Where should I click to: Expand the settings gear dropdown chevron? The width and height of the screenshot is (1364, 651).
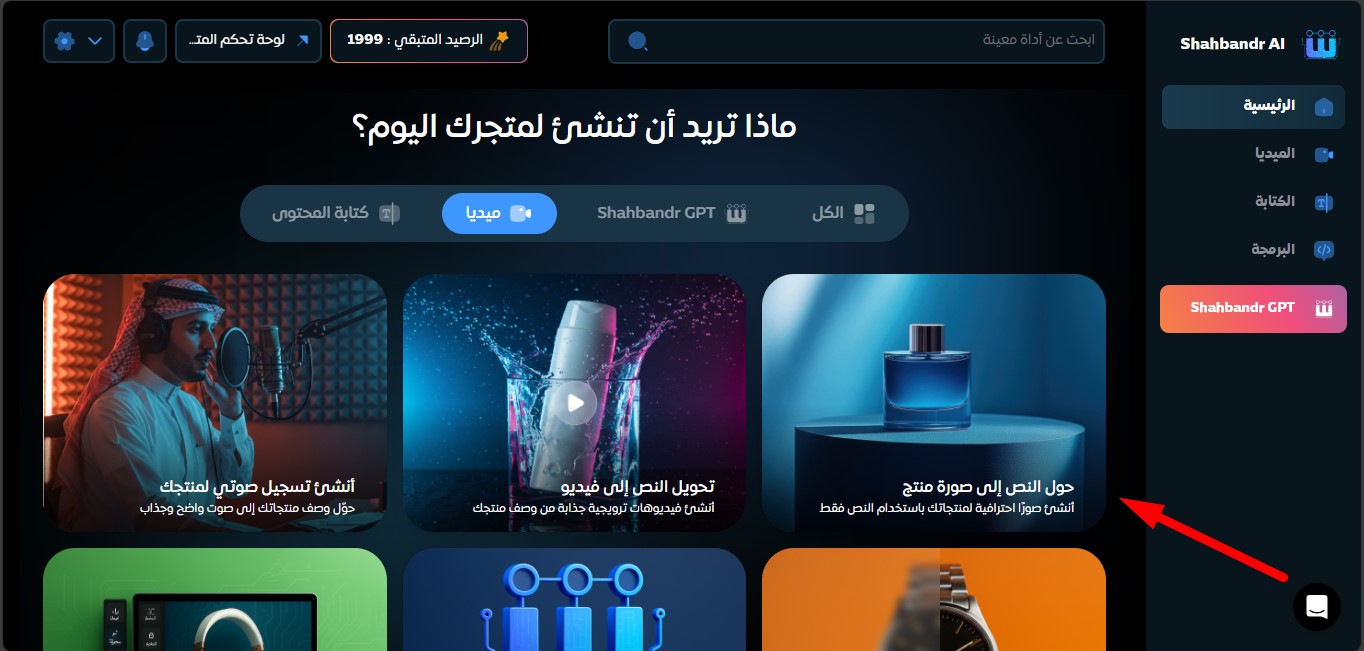95,41
